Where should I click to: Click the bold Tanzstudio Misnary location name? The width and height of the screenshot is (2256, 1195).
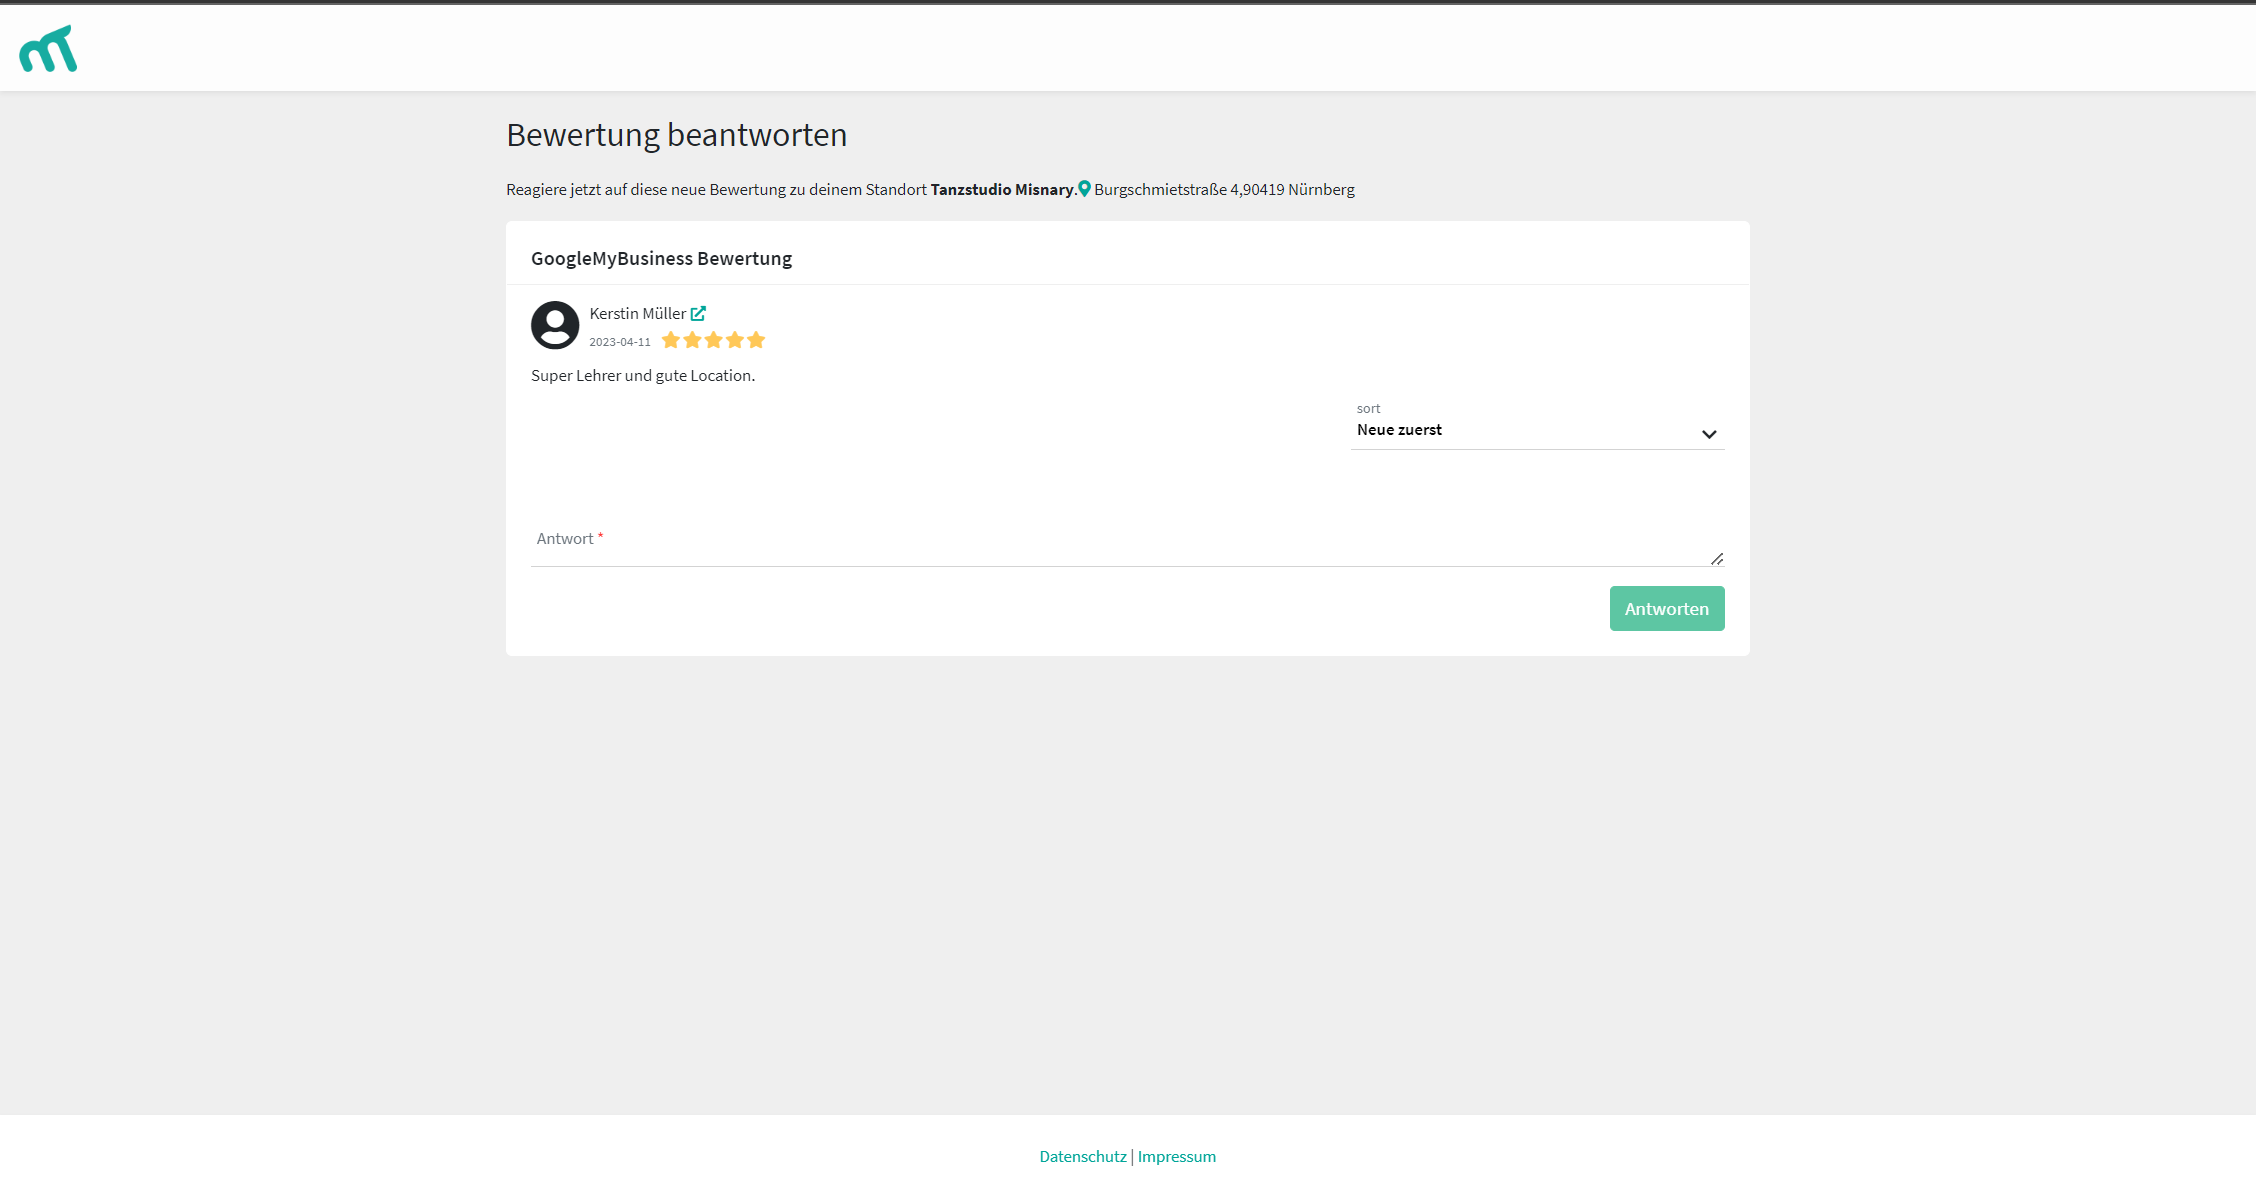point(1001,189)
